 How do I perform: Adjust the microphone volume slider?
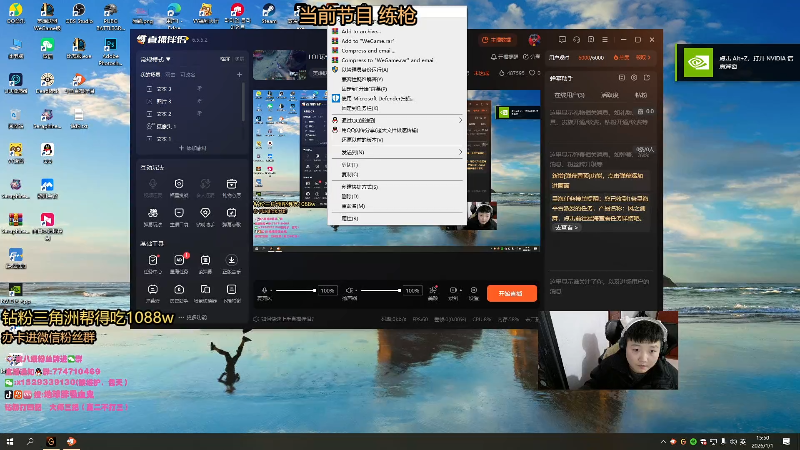pos(296,290)
